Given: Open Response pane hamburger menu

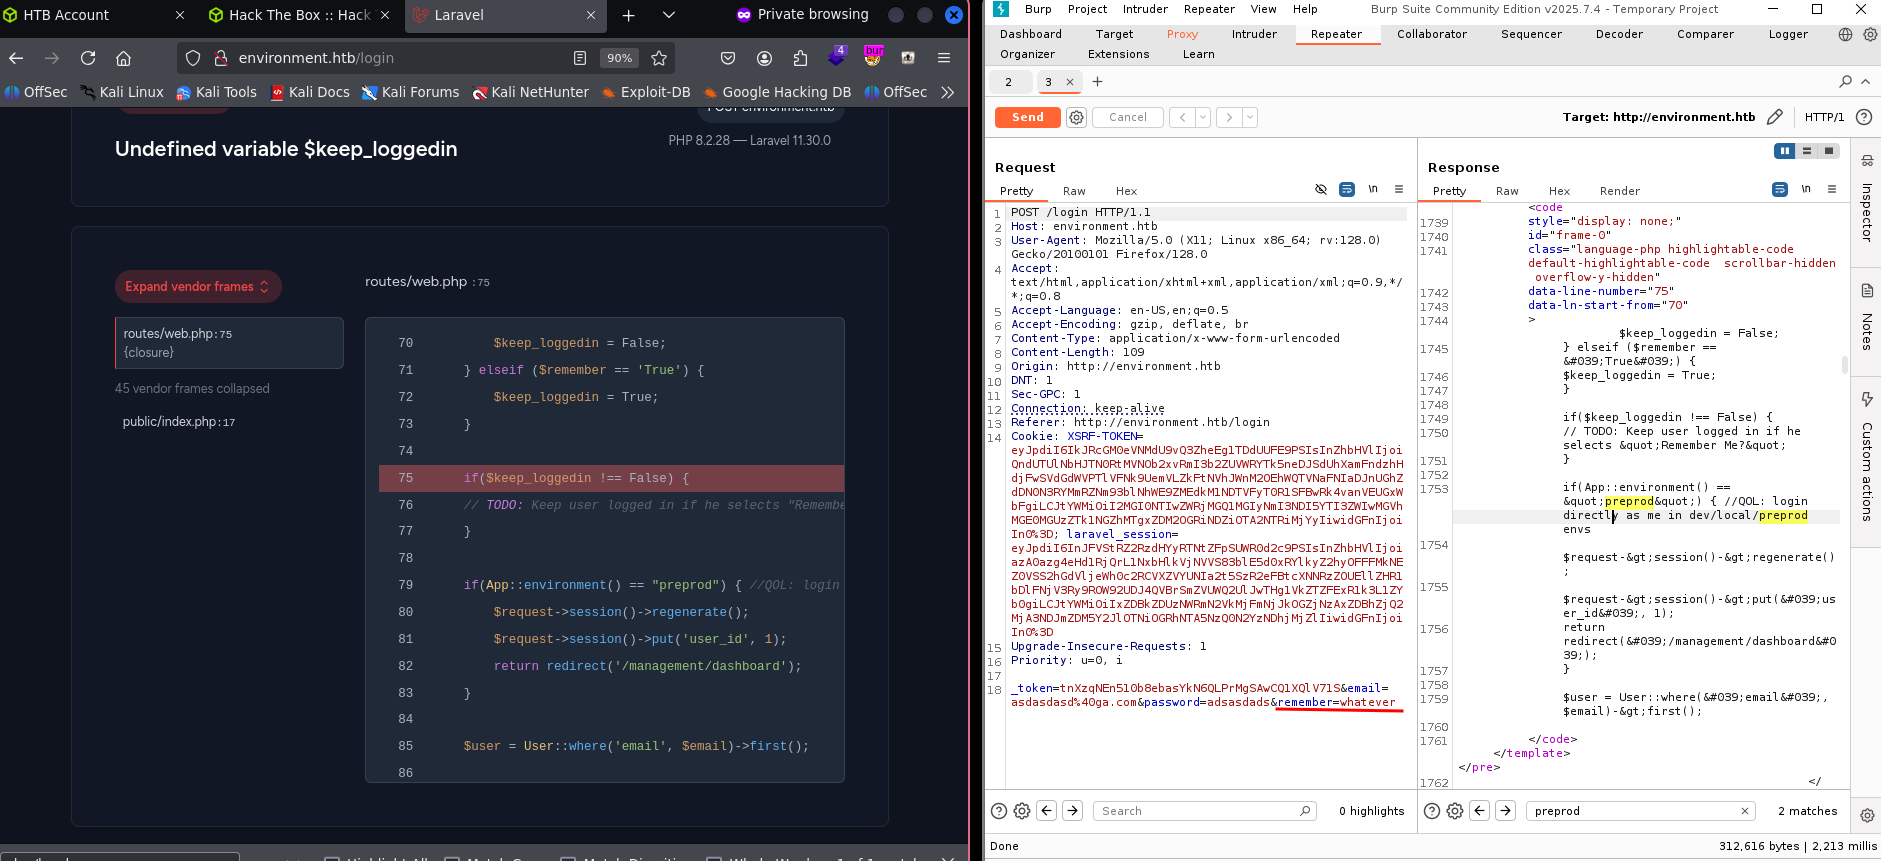Looking at the screenshot, I should tap(1832, 189).
